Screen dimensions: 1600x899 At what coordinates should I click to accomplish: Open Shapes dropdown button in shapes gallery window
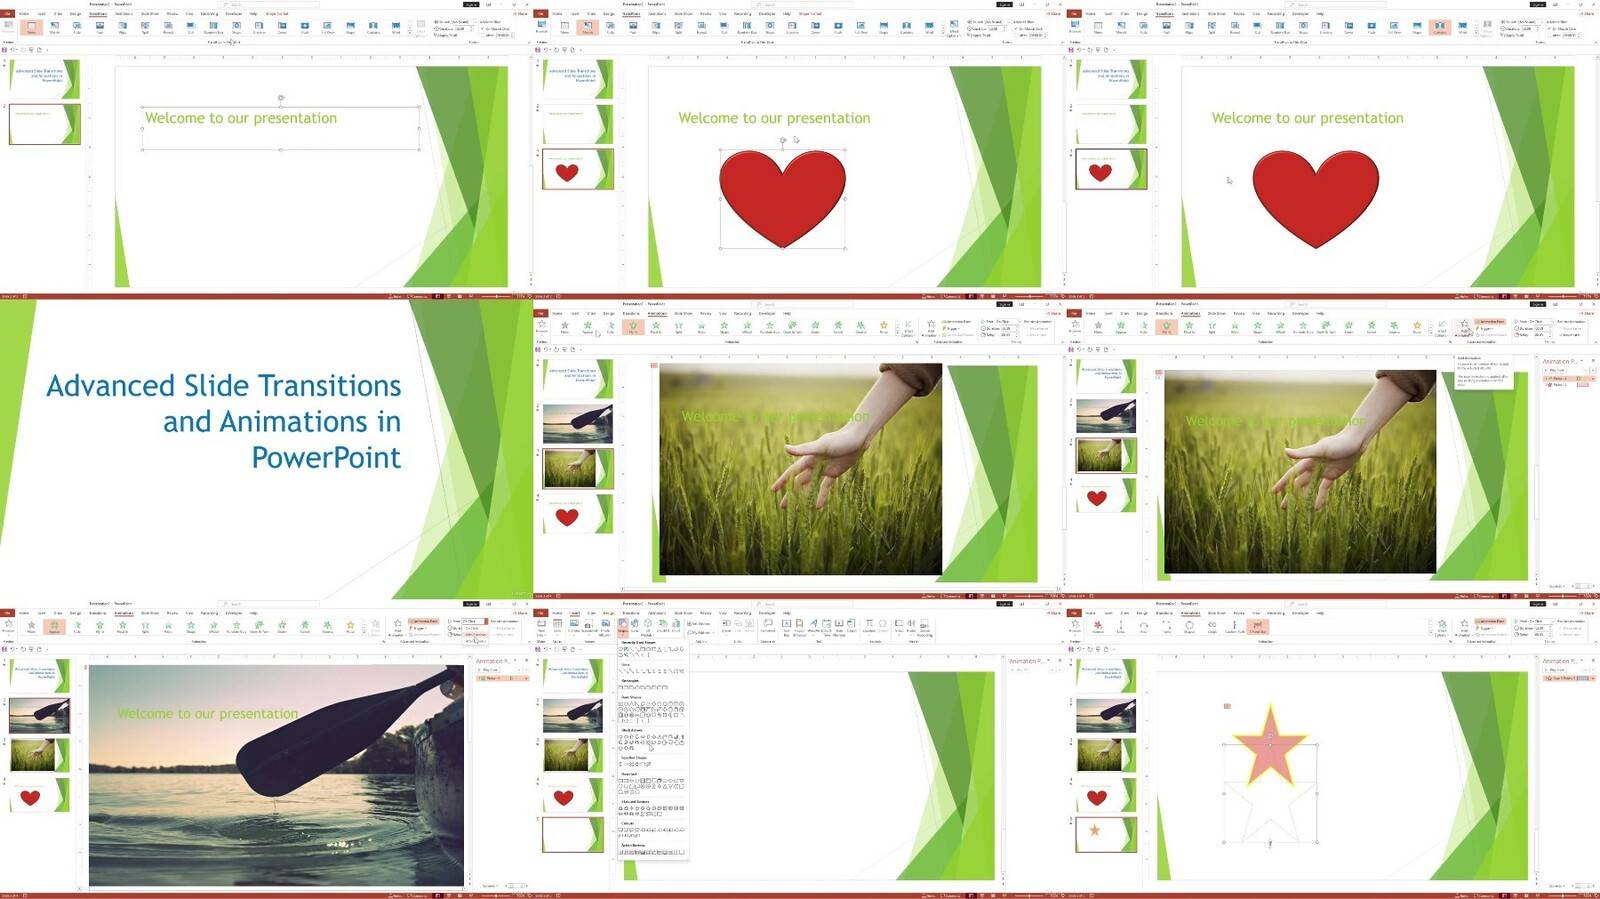(x=623, y=627)
